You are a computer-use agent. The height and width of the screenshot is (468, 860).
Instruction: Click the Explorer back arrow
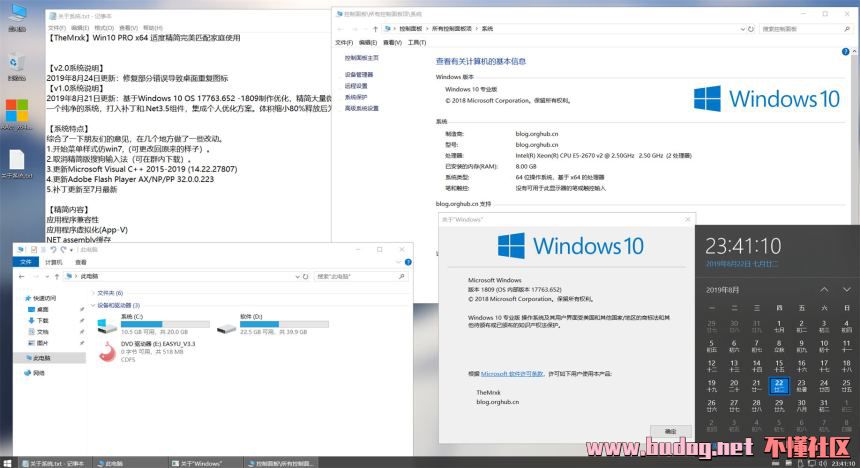tap(21, 277)
